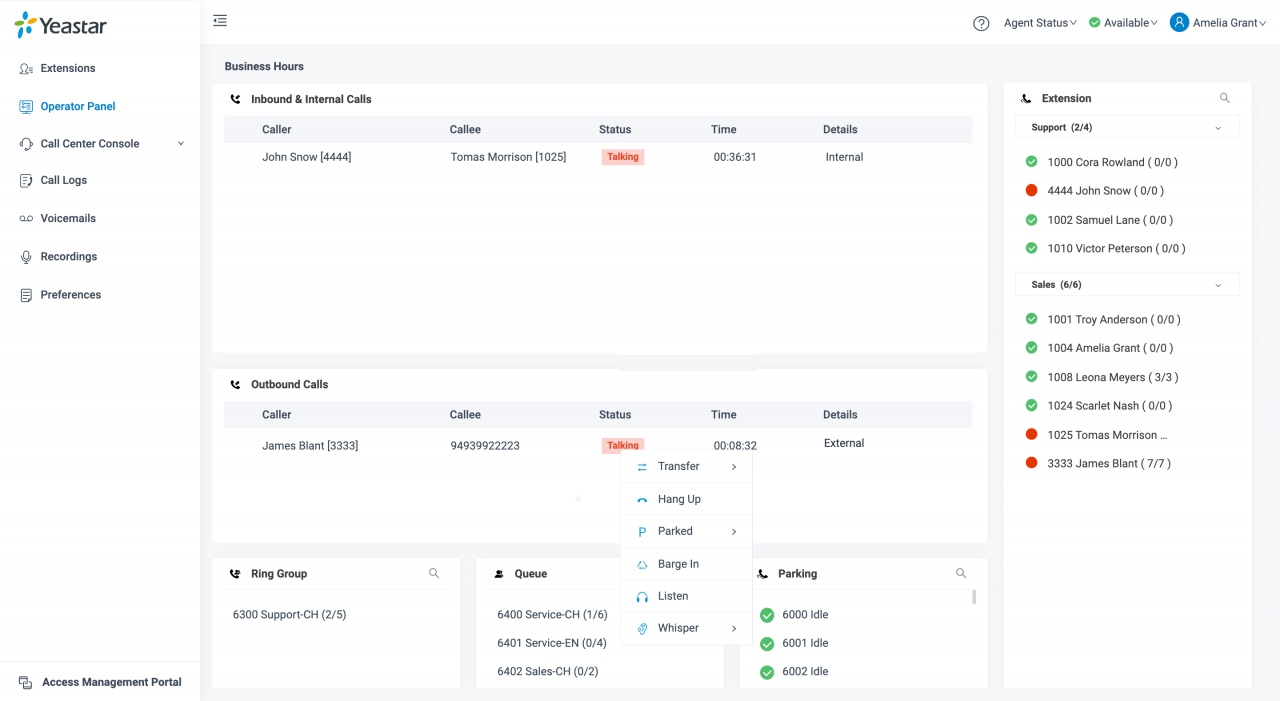
Task: Click the search icon in Extension panel
Action: (1225, 98)
